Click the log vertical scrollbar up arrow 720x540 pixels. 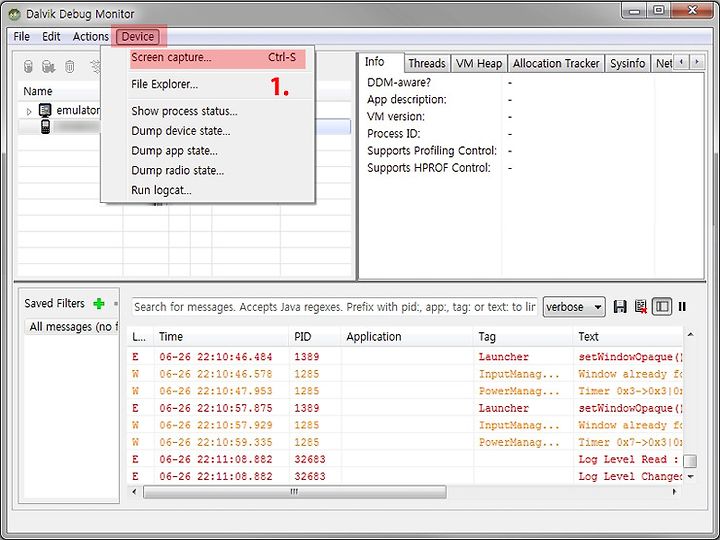pyautogui.click(x=690, y=335)
